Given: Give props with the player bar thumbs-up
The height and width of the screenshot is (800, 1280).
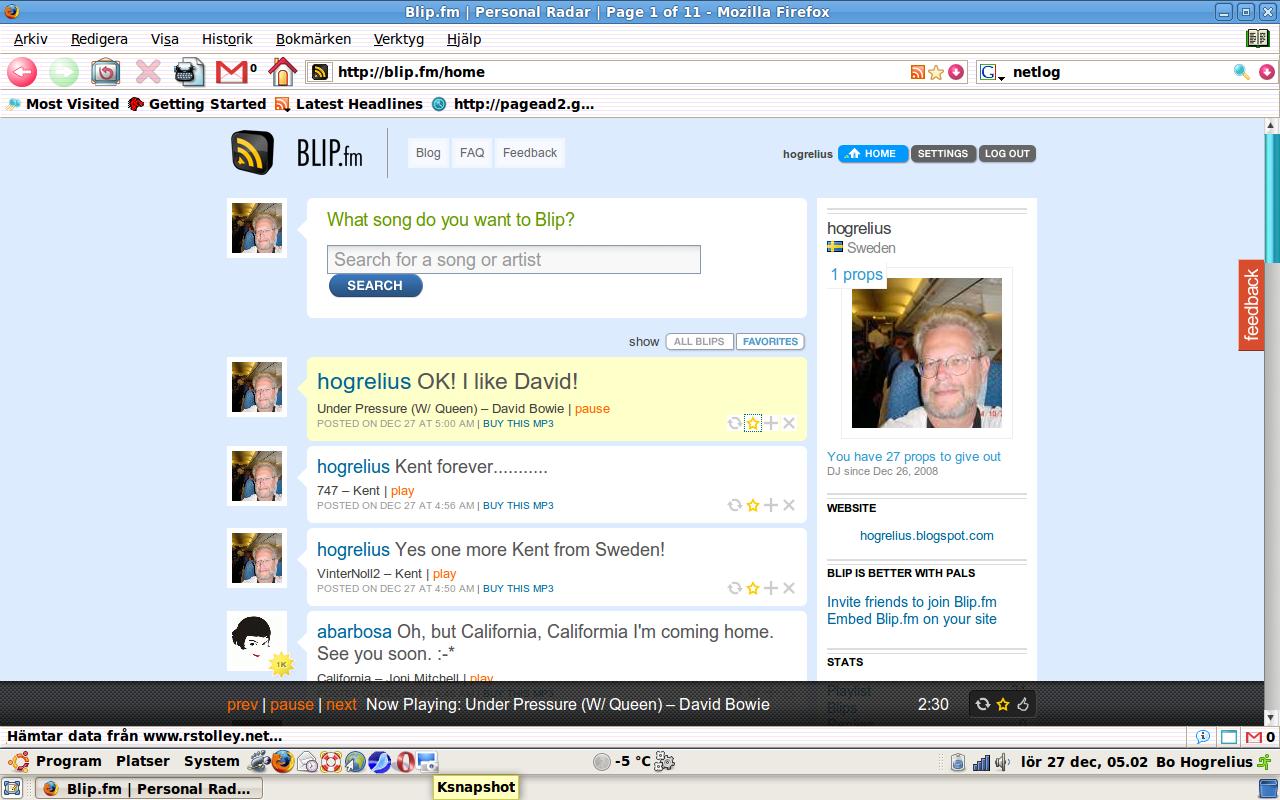Looking at the screenshot, I should 1023,705.
